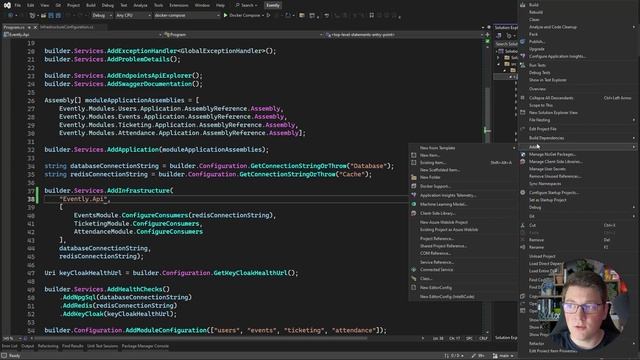This screenshot has height=360, width=640.
Task: Click the New EditorConfig file icon
Action: [x=413, y=288]
